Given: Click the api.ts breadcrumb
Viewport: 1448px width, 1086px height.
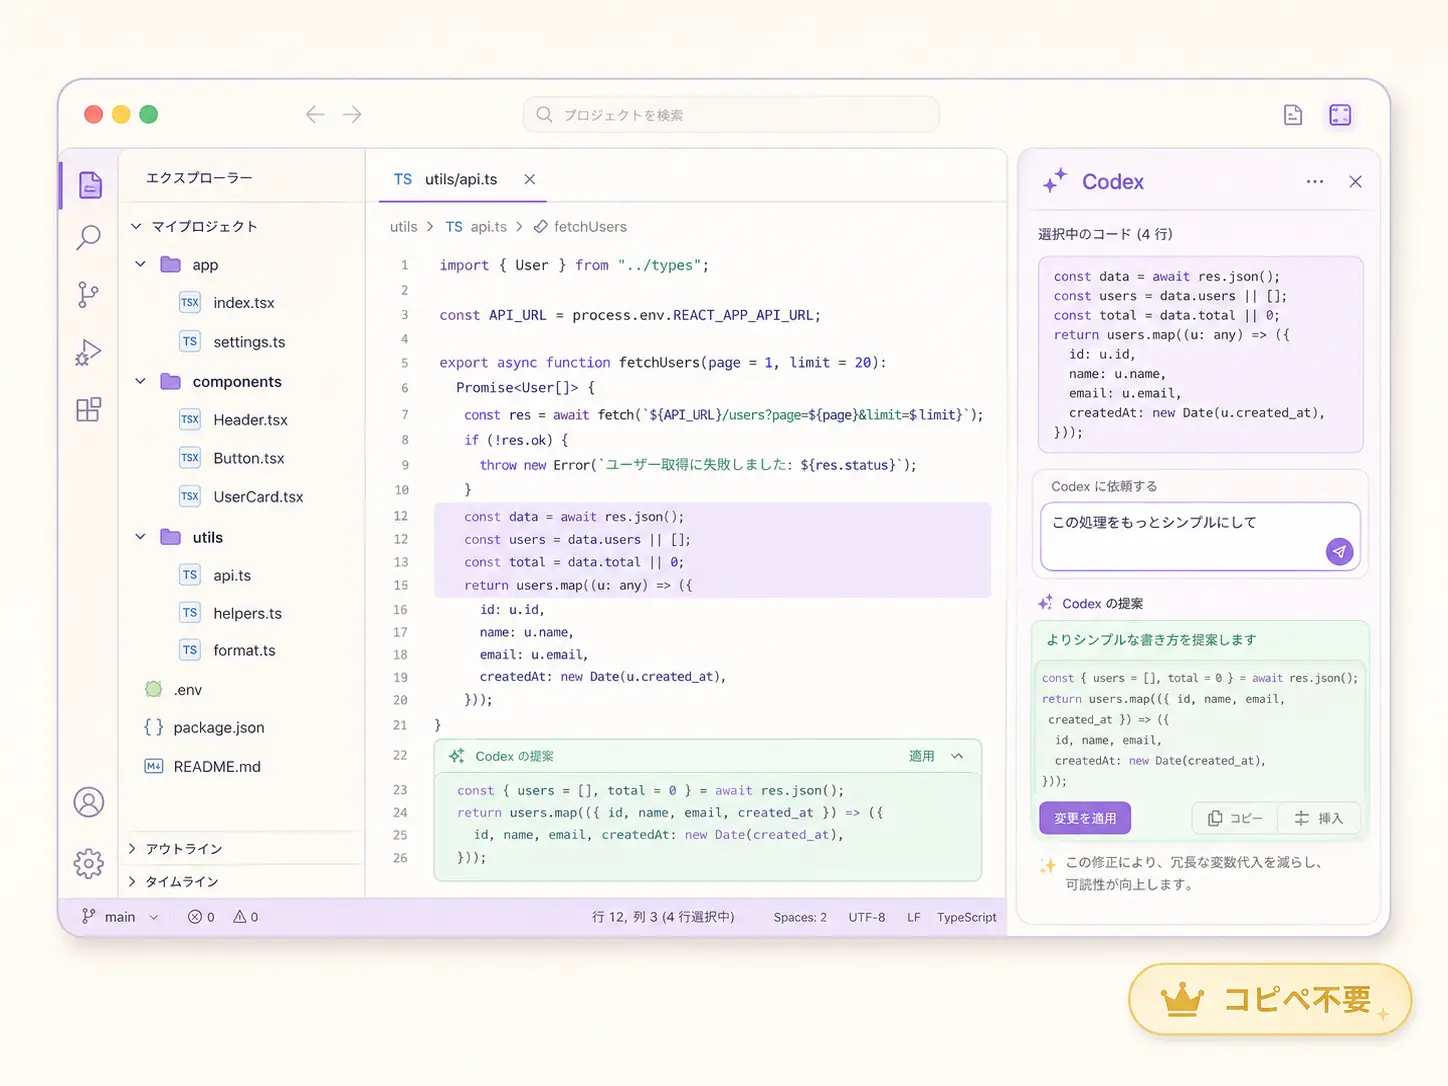Looking at the screenshot, I should tap(476, 227).
